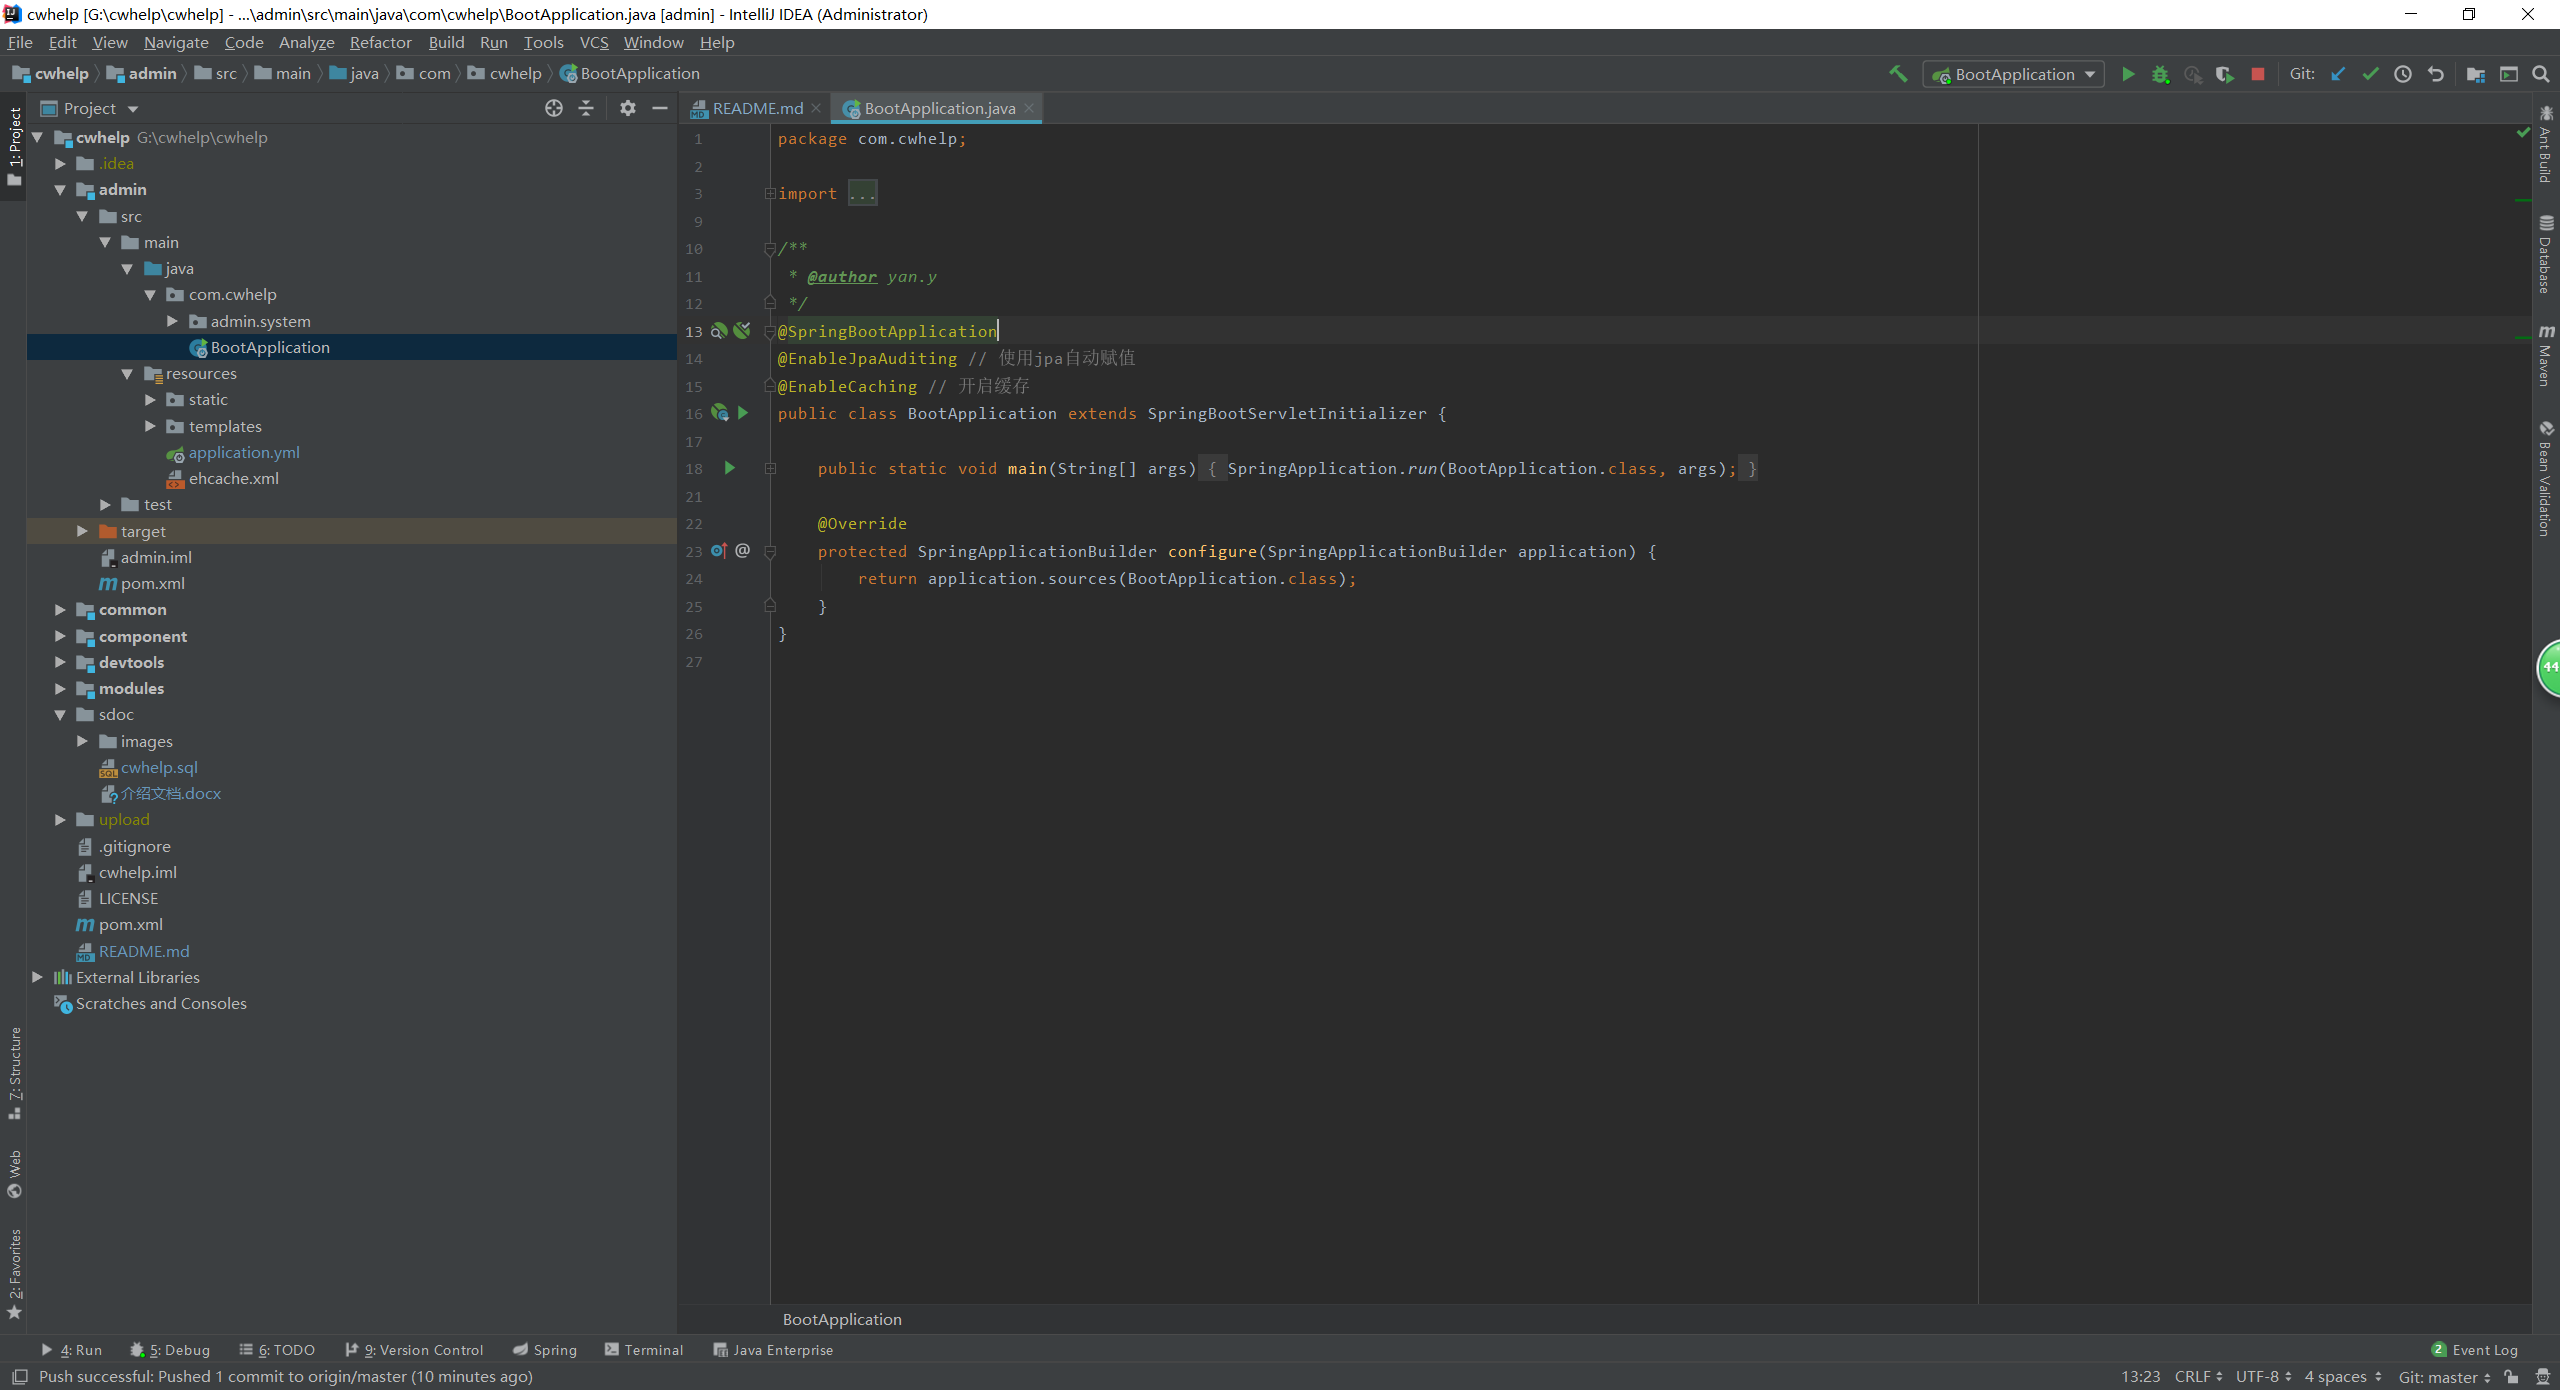Expand the folded import block
This screenshot has width=2560, height=1390.
coord(770,193)
